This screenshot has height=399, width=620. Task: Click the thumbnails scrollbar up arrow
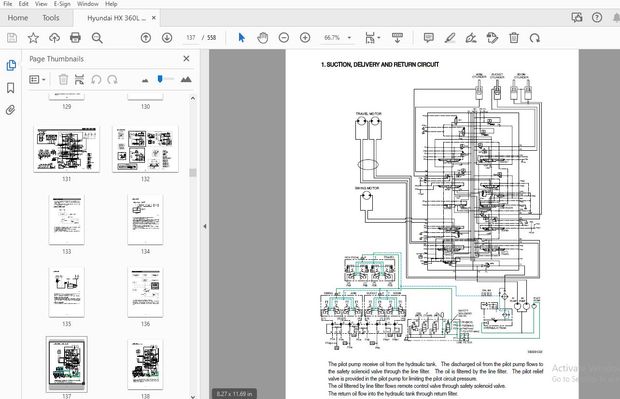point(193,98)
